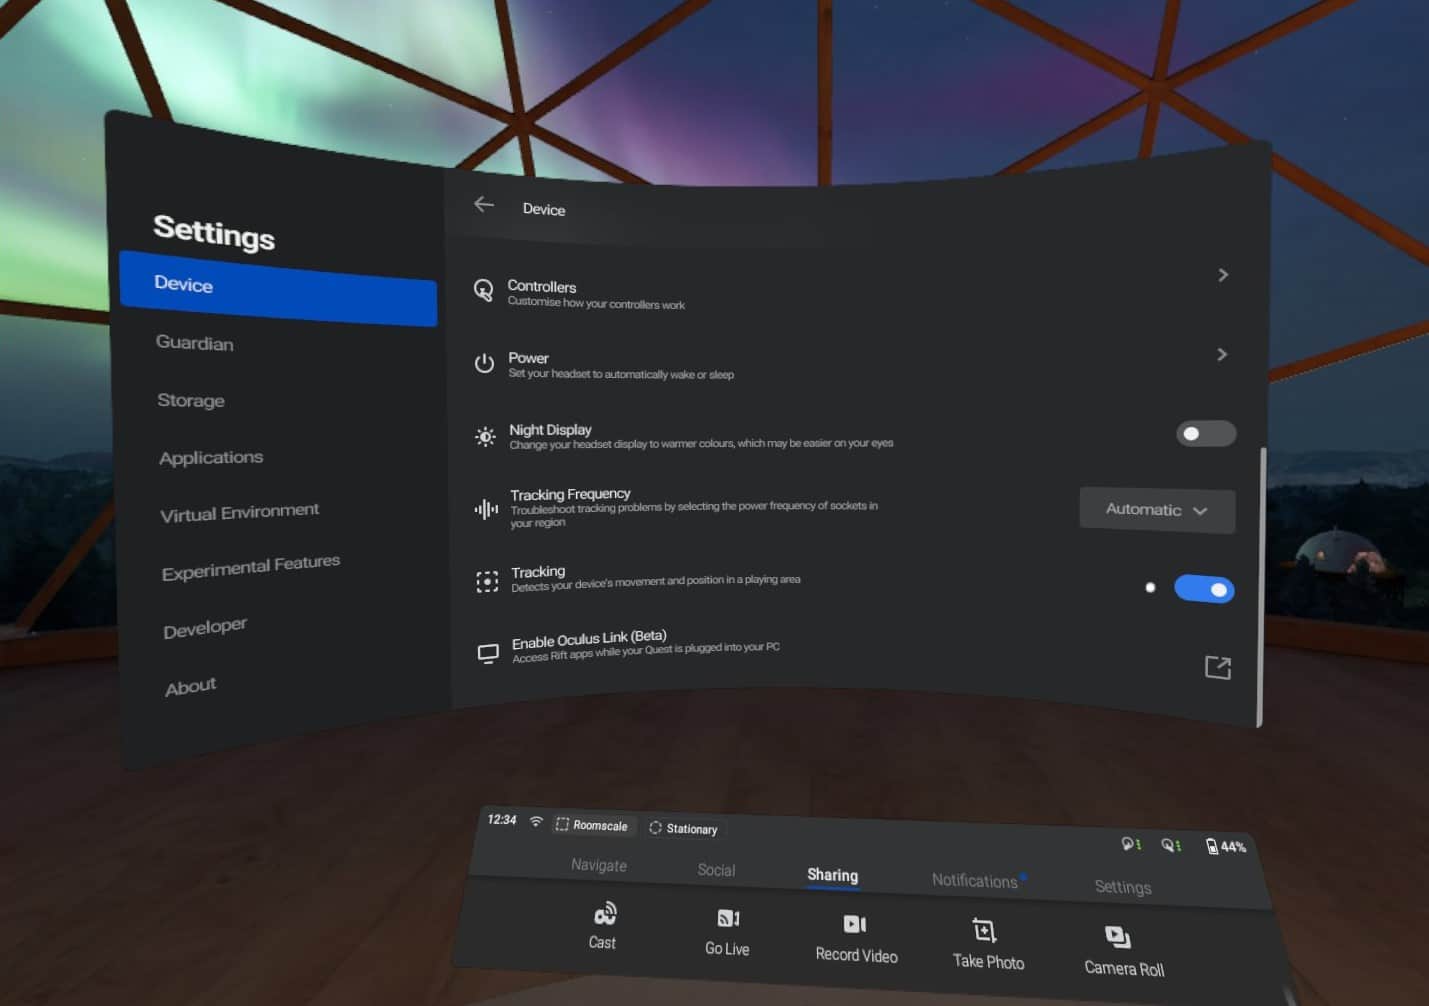Screen dimensions: 1429x1006
Task: Select Take Photo
Action: click(x=986, y=932)
